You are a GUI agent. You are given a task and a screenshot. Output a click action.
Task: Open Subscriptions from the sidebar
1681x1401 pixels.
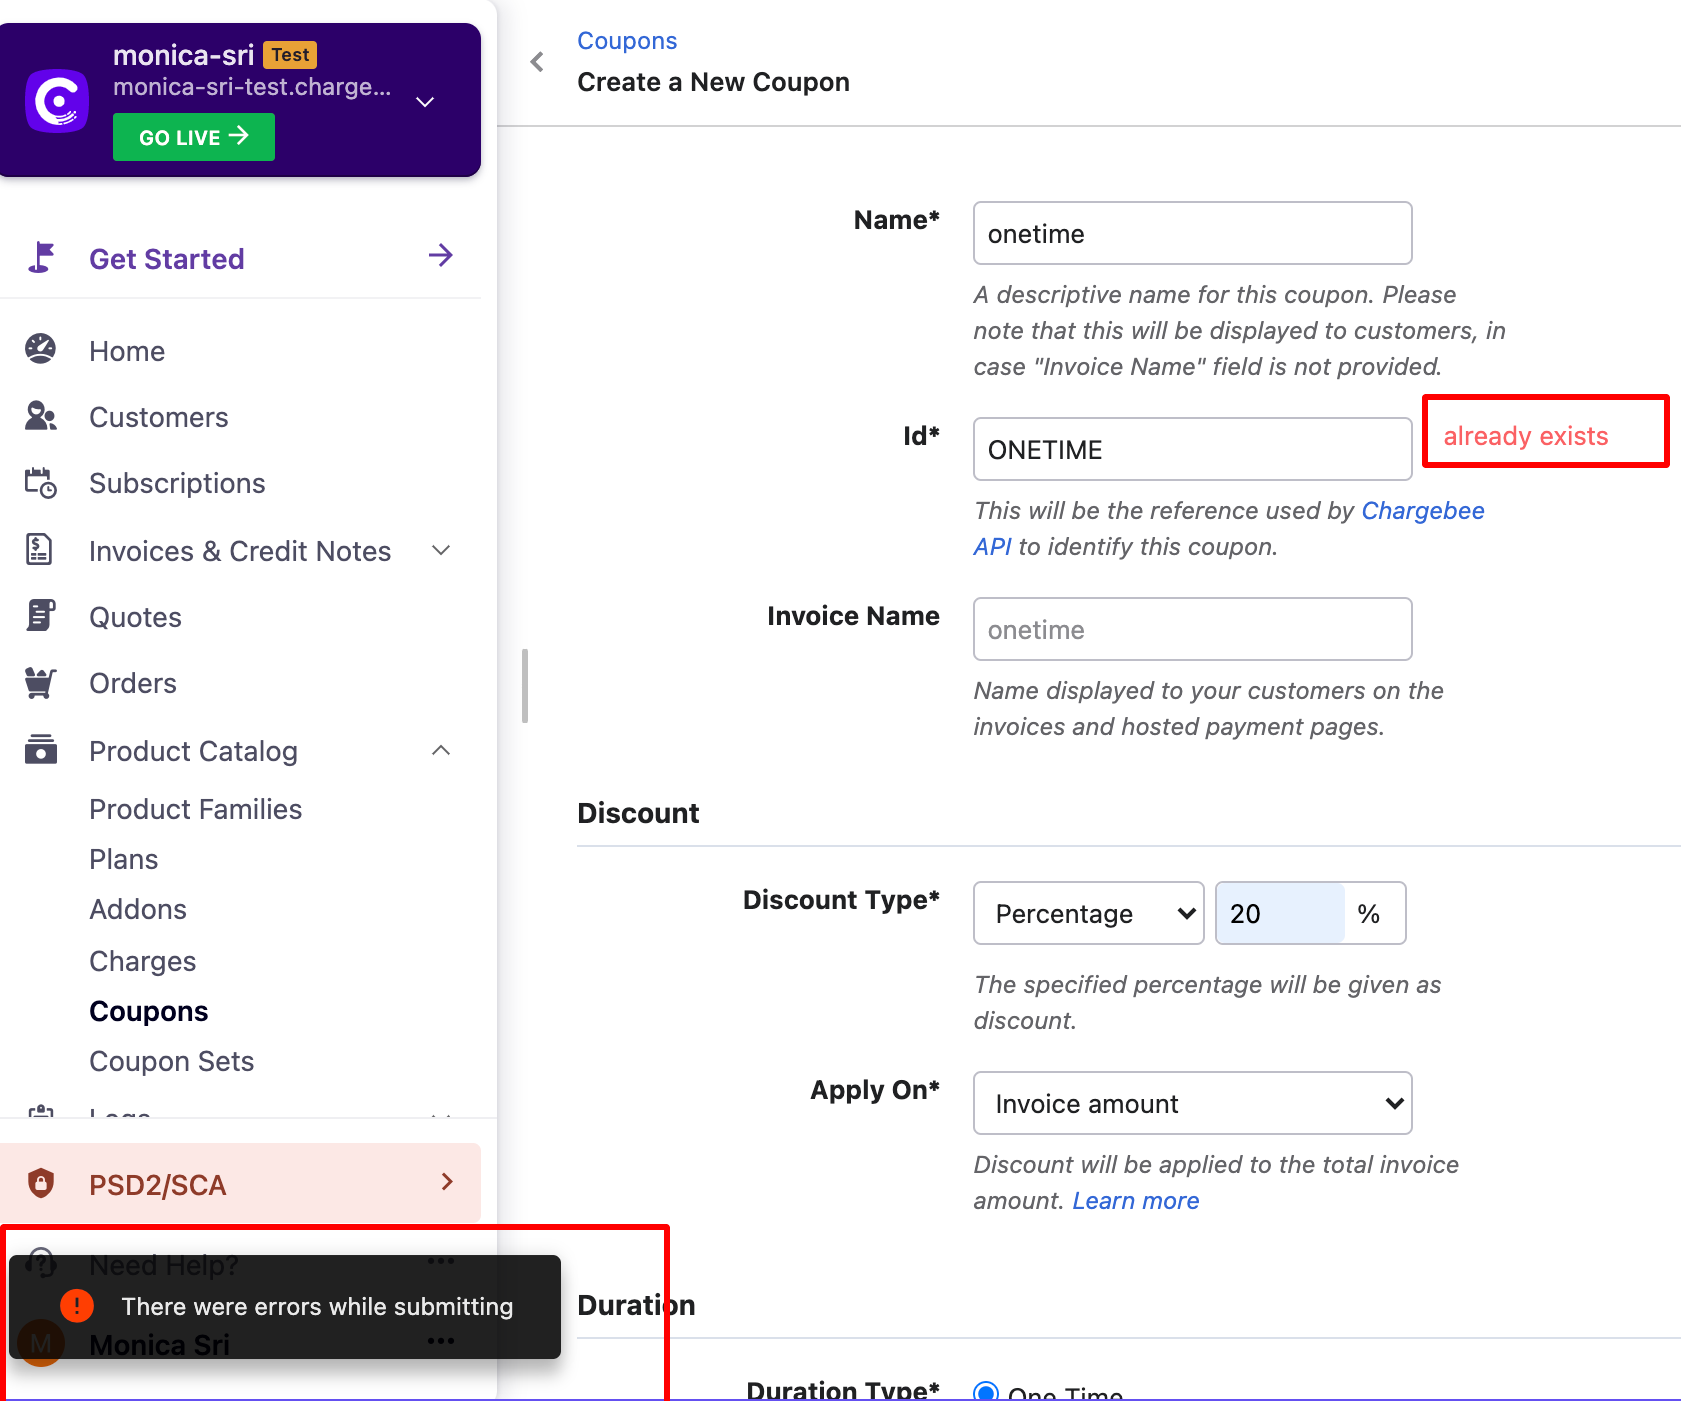(x=40, y=483)
